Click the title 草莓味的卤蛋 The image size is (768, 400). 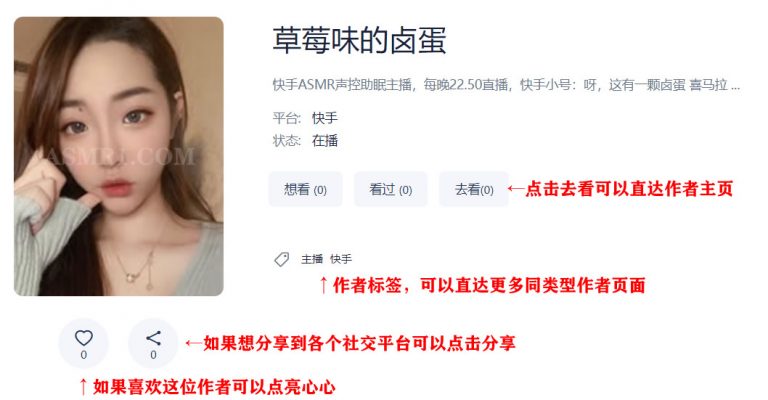coord(359,41)
